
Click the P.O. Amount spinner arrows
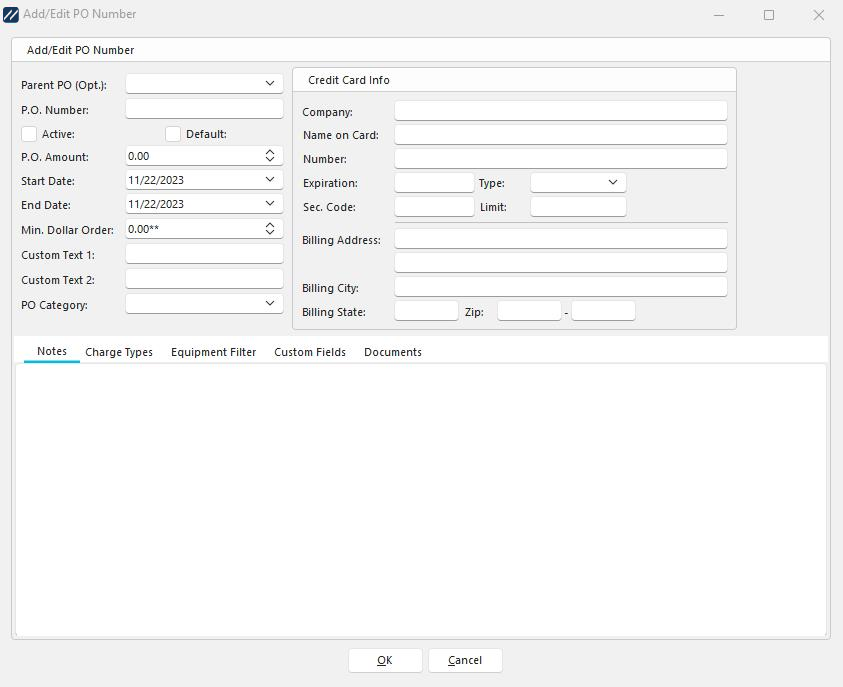point(270,156)
